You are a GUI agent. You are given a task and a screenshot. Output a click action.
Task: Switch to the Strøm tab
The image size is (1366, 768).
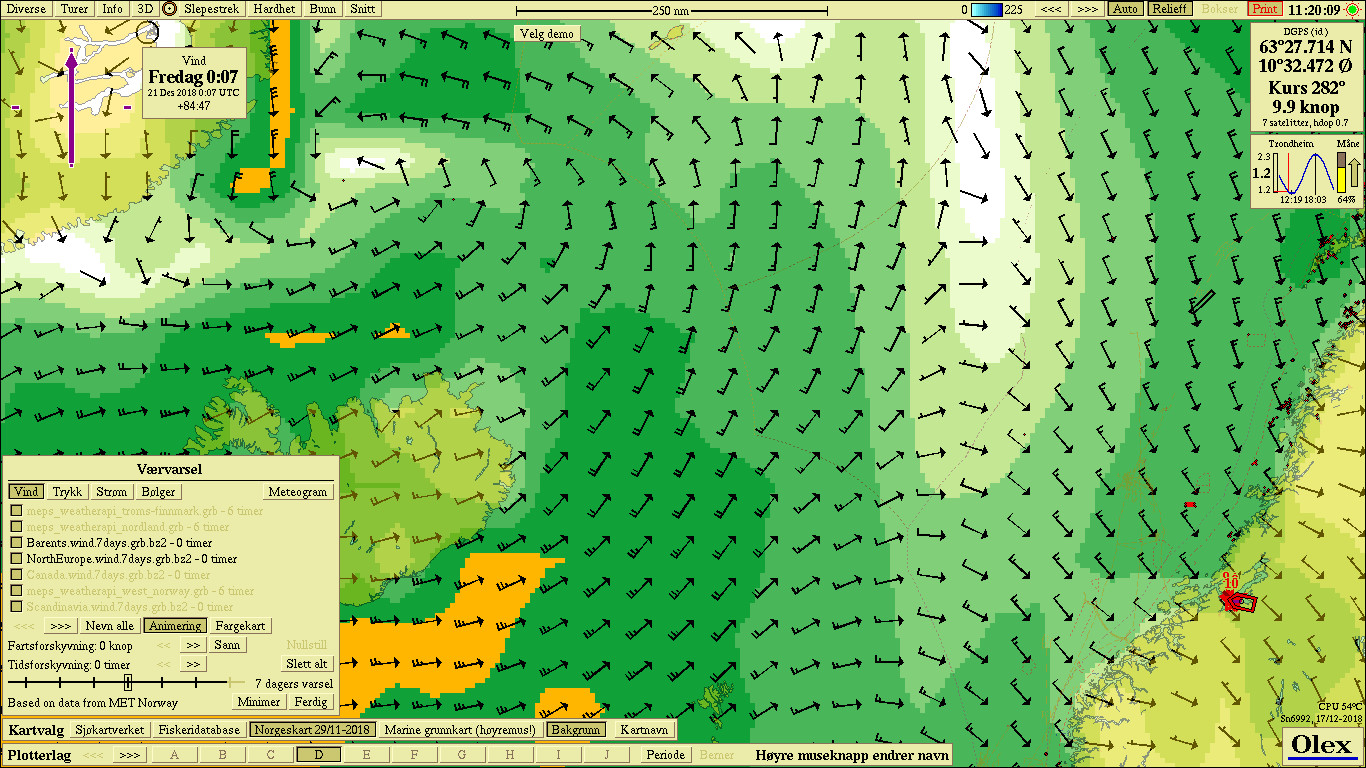111,492
